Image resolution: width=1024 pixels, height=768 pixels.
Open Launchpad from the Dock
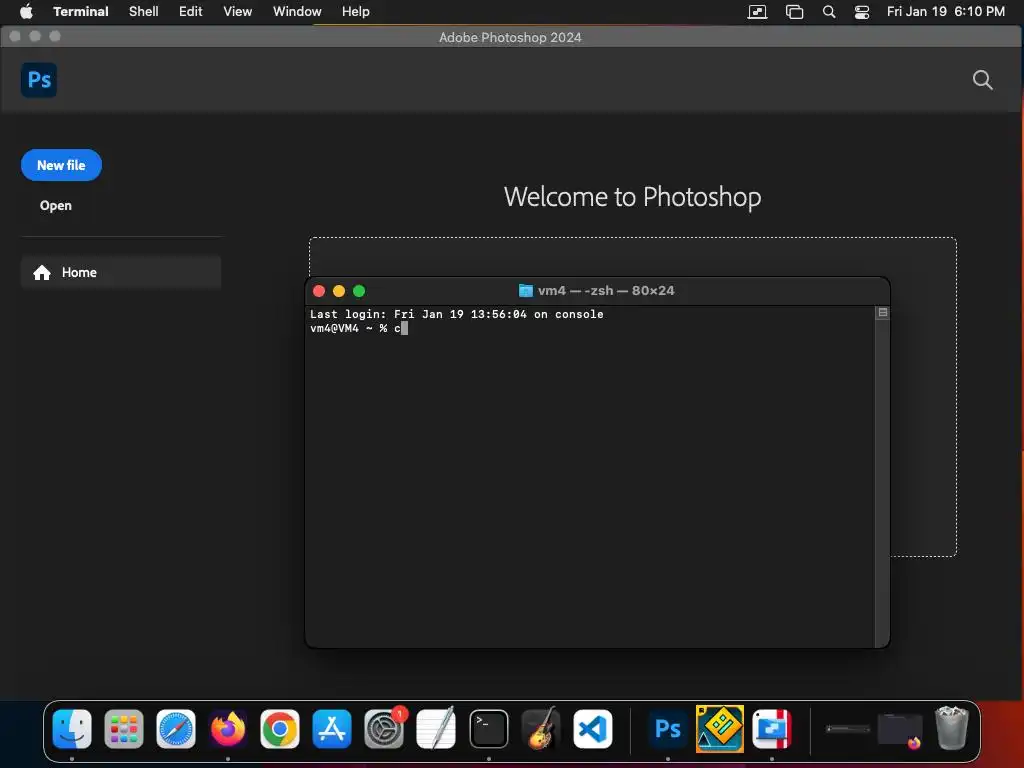[123, 729]
